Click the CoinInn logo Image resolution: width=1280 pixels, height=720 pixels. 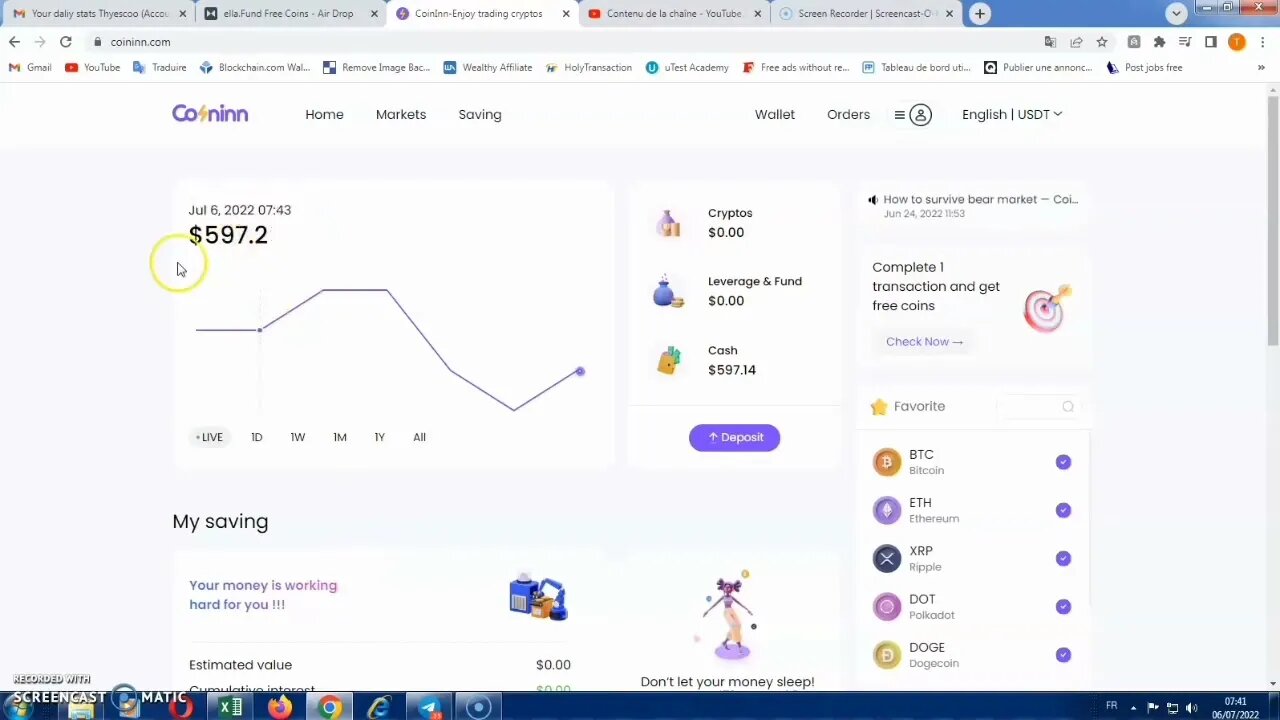[x=210, y=114]
